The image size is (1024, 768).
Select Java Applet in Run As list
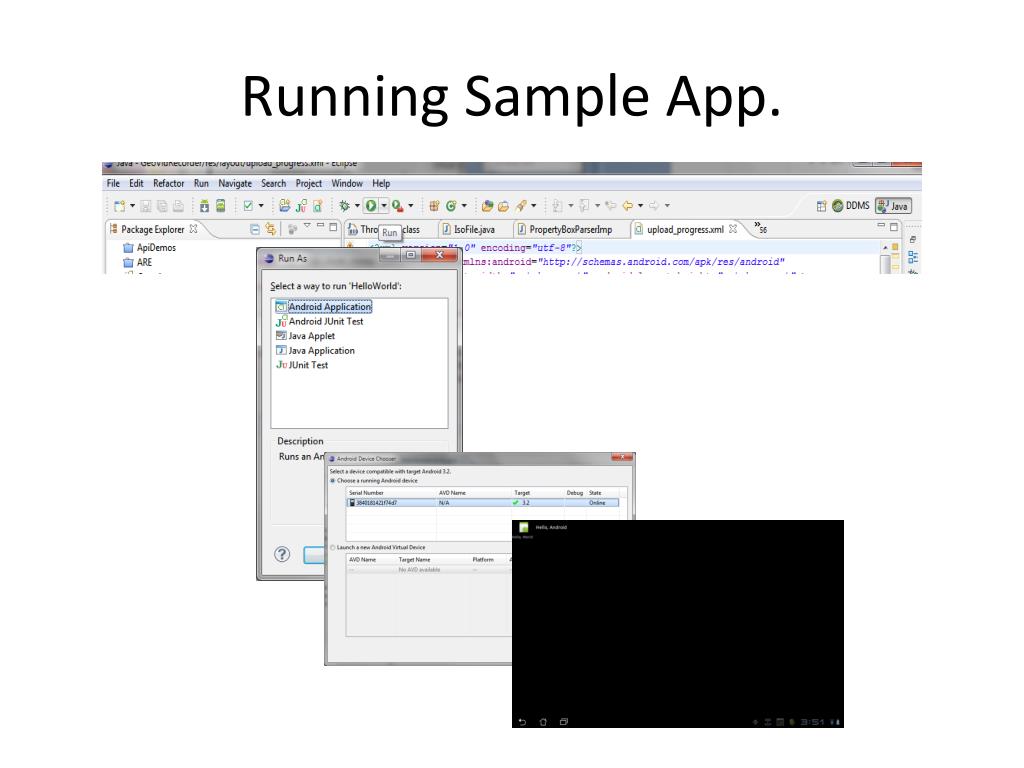pos(306,336)
